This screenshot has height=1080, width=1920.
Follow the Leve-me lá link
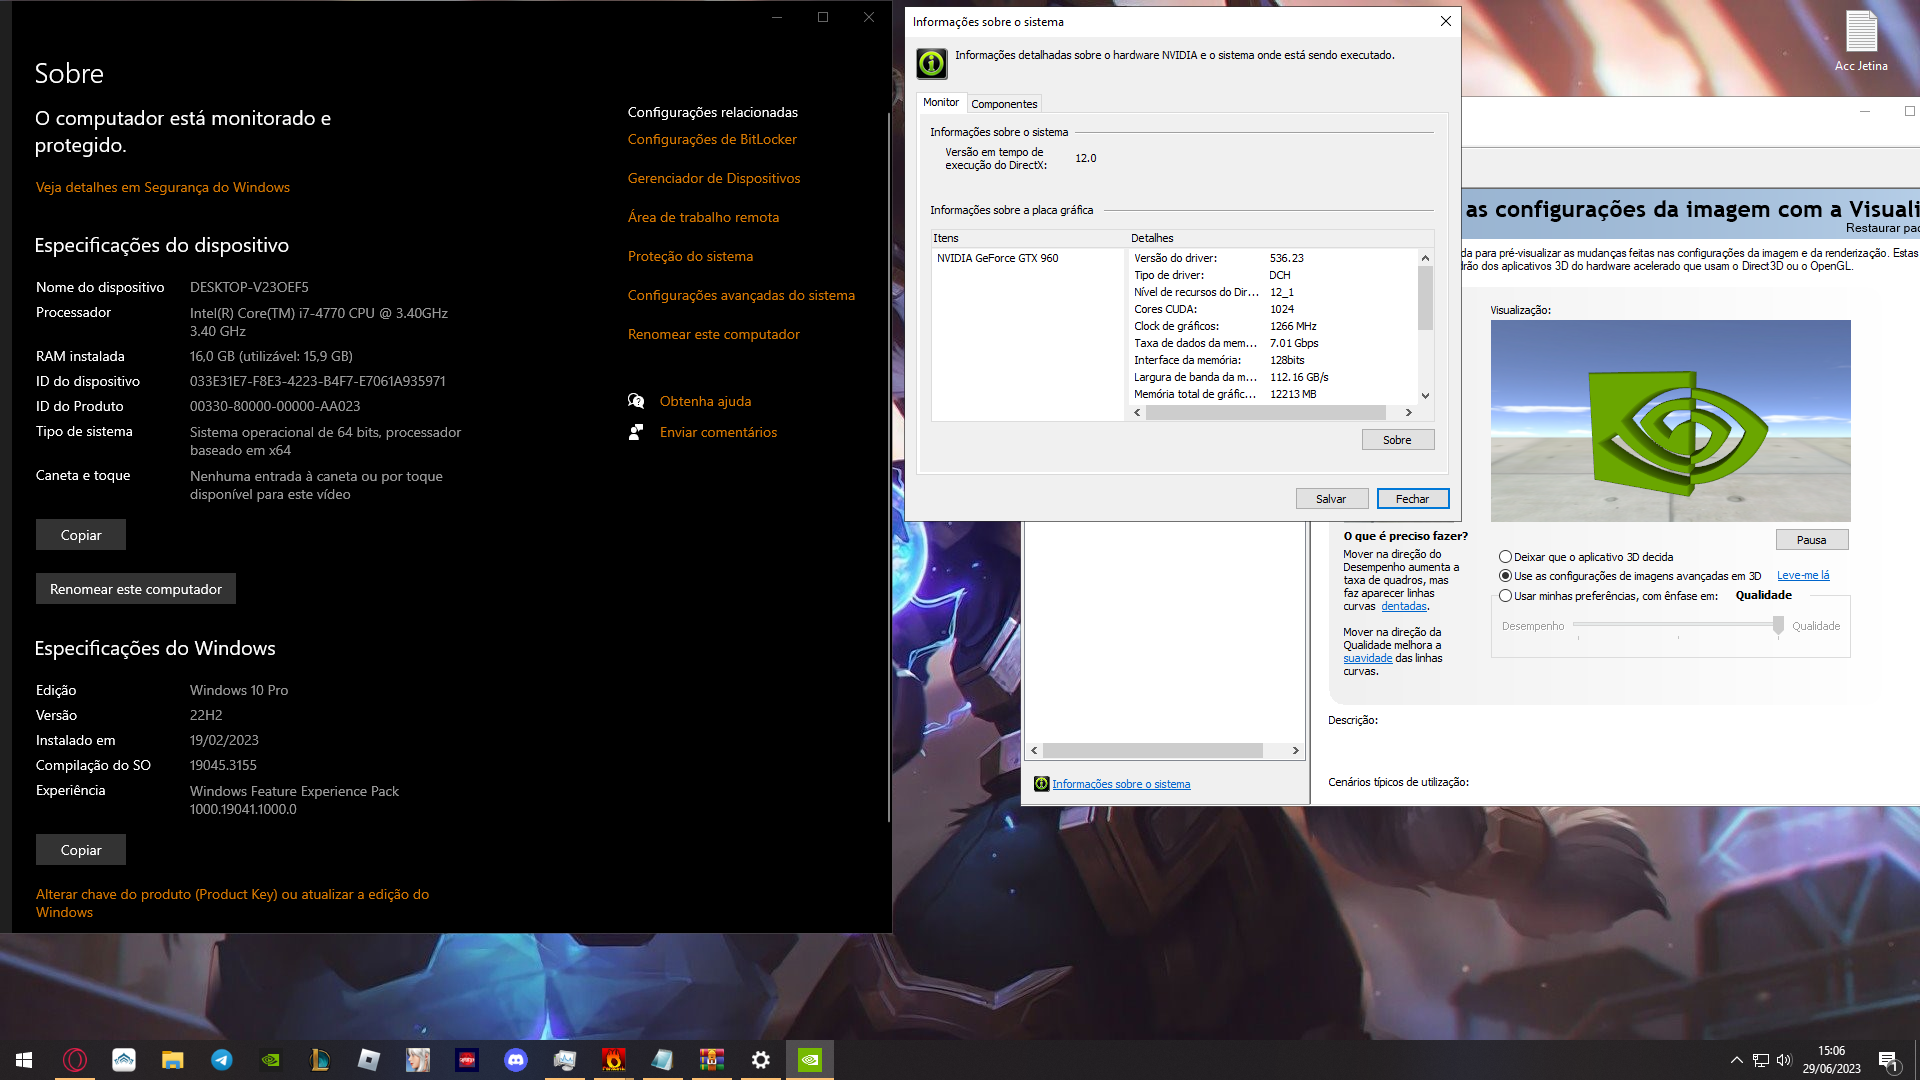(1803, 575)
